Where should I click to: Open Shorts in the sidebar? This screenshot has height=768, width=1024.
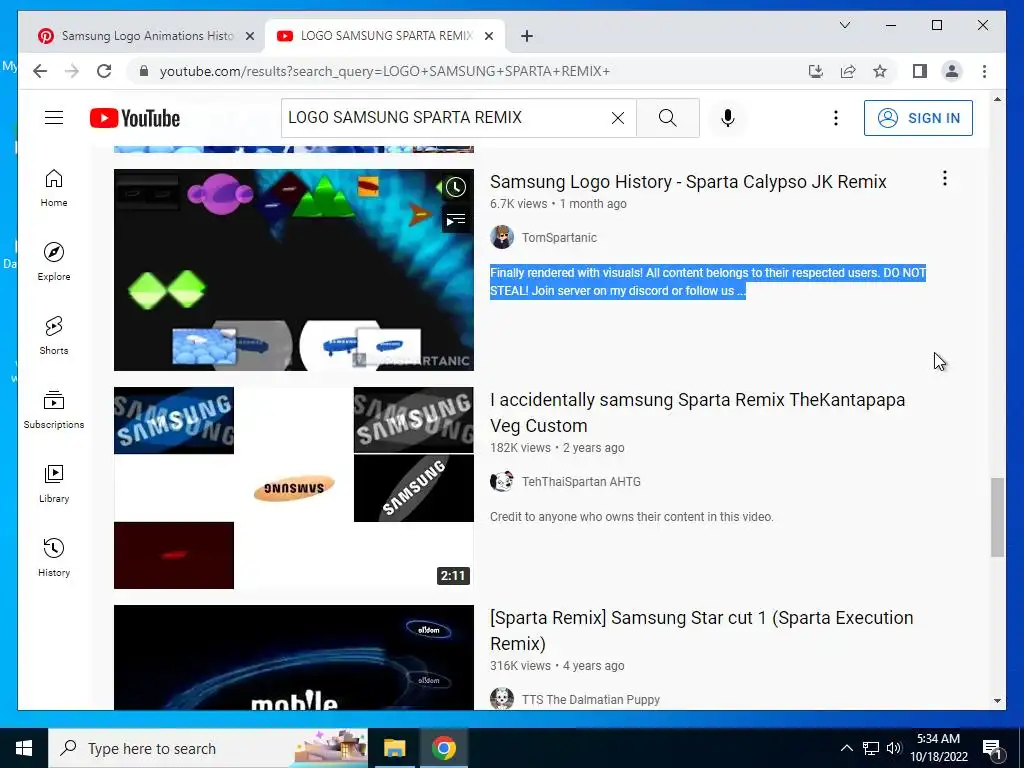pyautogui.click(x=54, y=336)
